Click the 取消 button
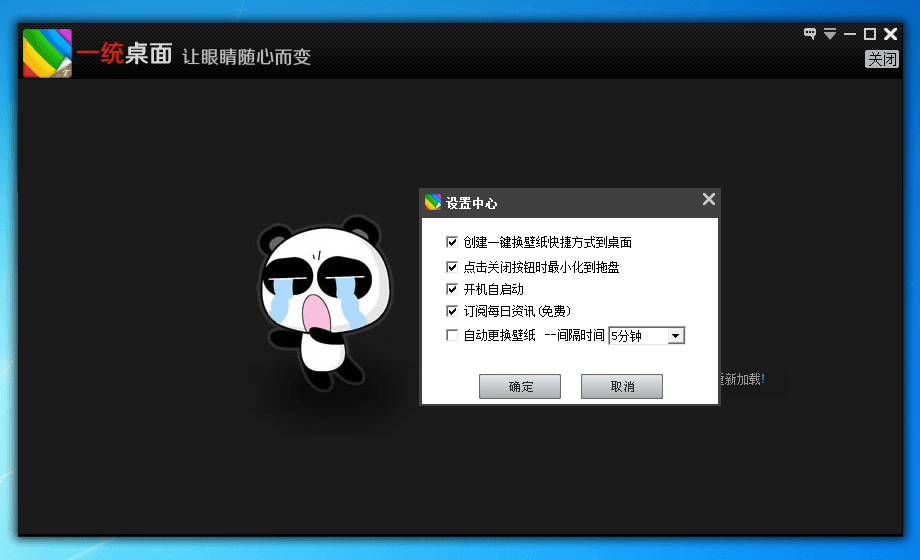Screen dimensions: 920x560 622,386
